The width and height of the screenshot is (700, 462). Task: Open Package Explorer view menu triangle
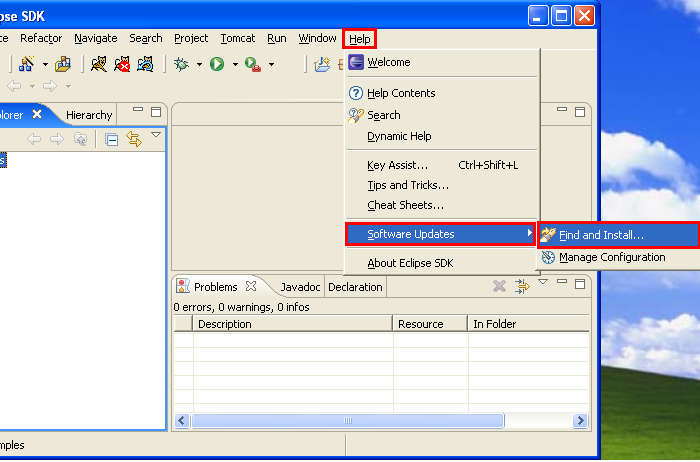(156, 135)
